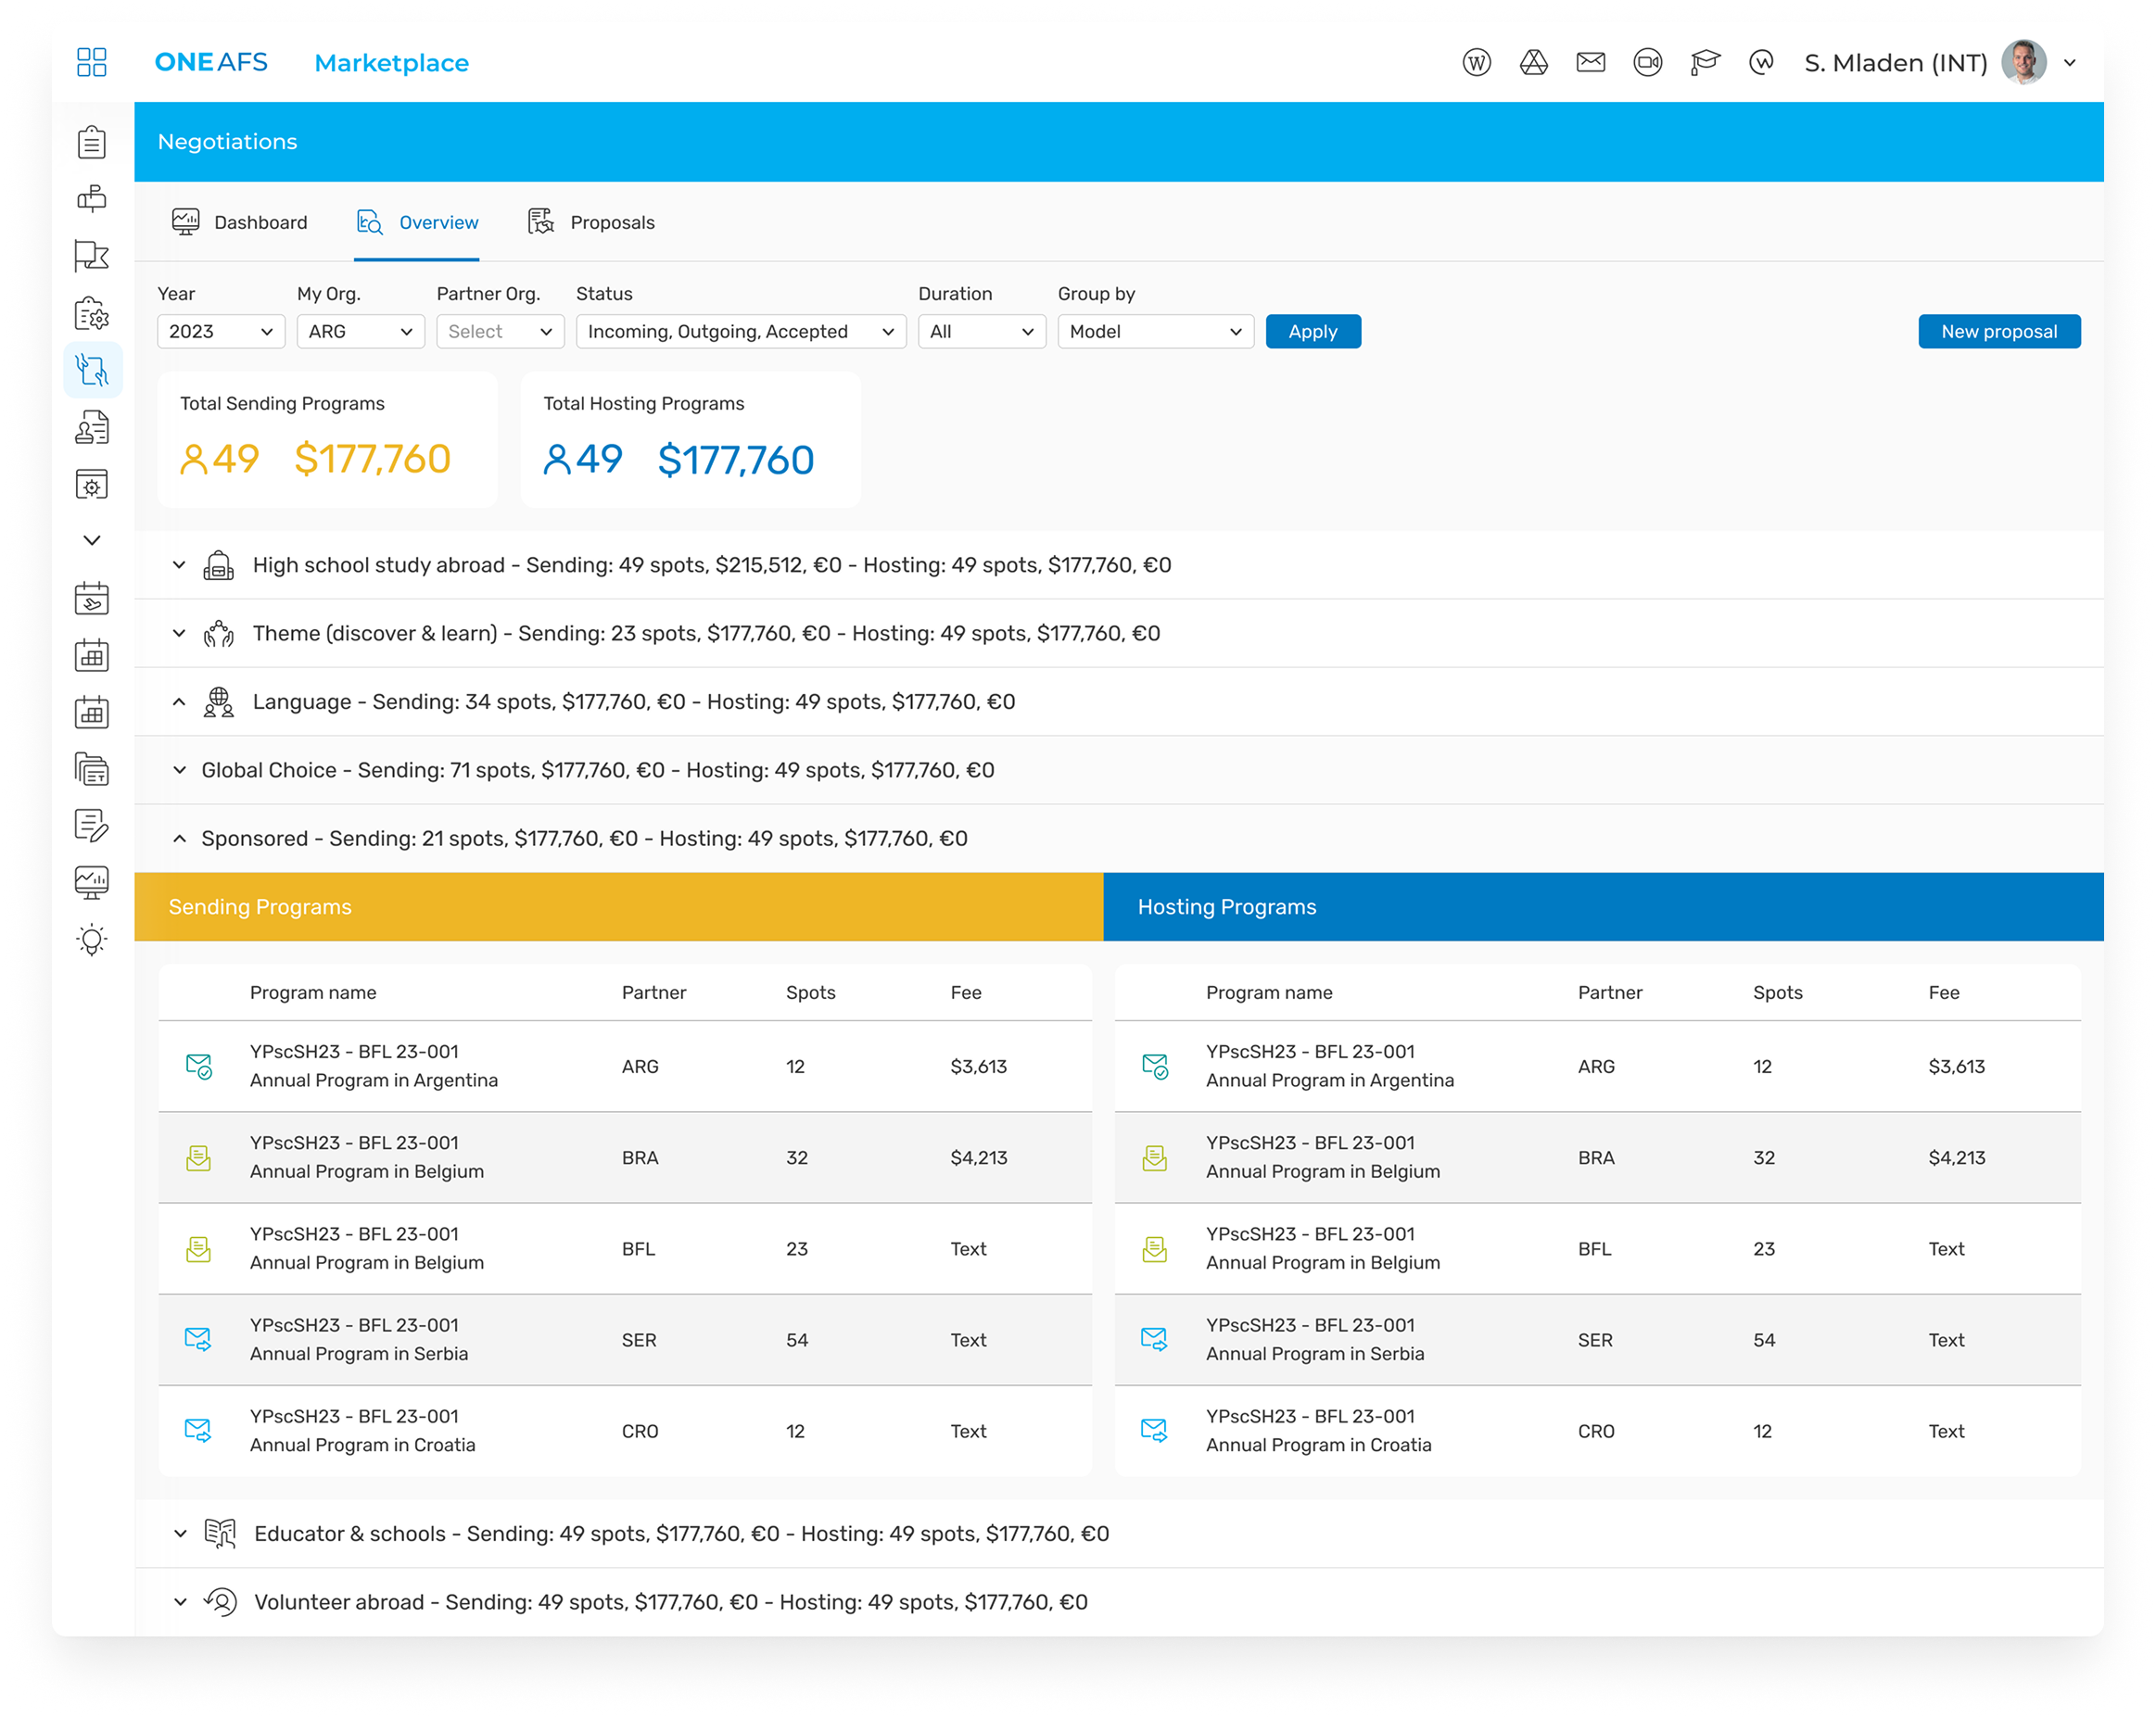Click the mailbox icon in the sidebar
The width and height of the screenshot is (2156, 1718).
tap(91, 199)
